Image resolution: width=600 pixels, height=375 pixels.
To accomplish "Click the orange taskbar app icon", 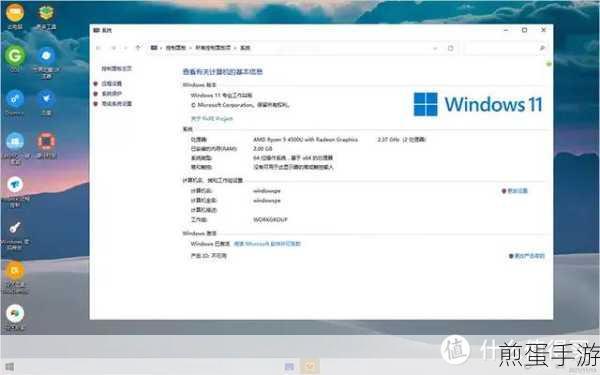I will point(310,367).
